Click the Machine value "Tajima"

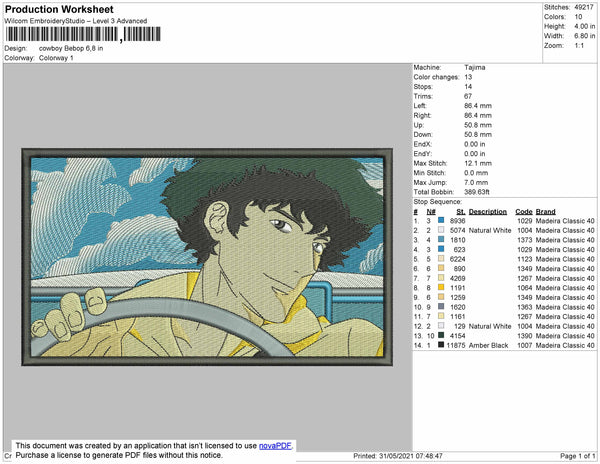click(475, 67)
